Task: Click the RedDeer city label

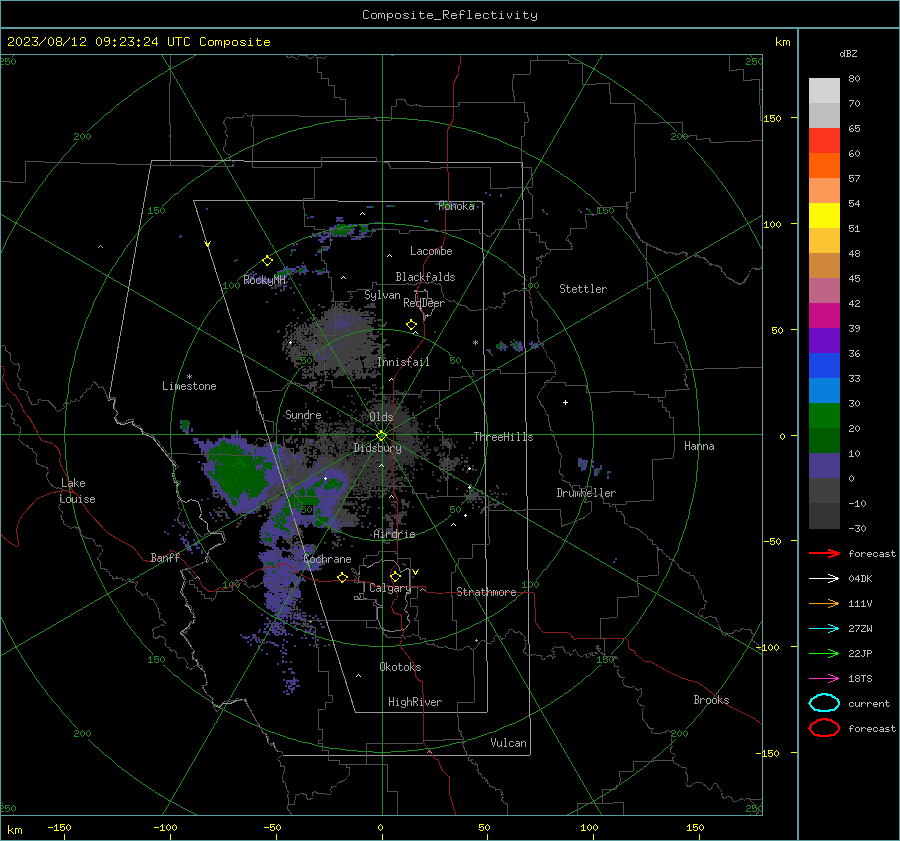Action: pyautogui.click(x=424, y=303)
